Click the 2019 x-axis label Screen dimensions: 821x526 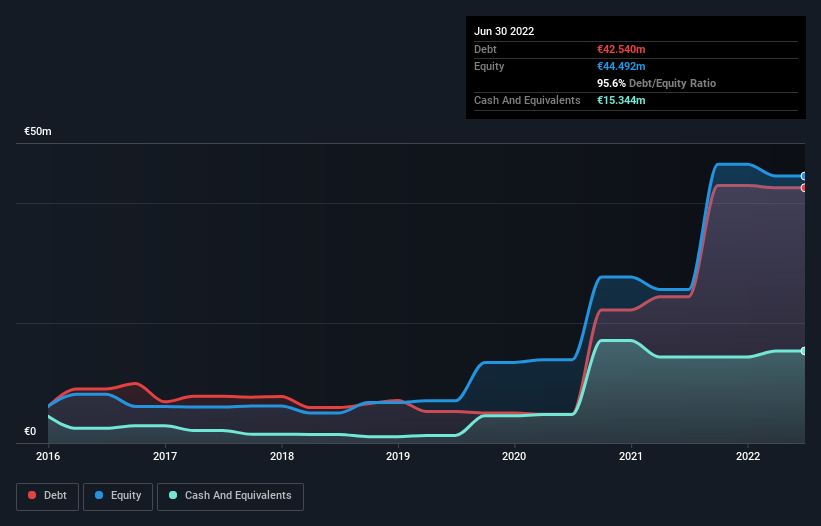[x=398, y=456]
